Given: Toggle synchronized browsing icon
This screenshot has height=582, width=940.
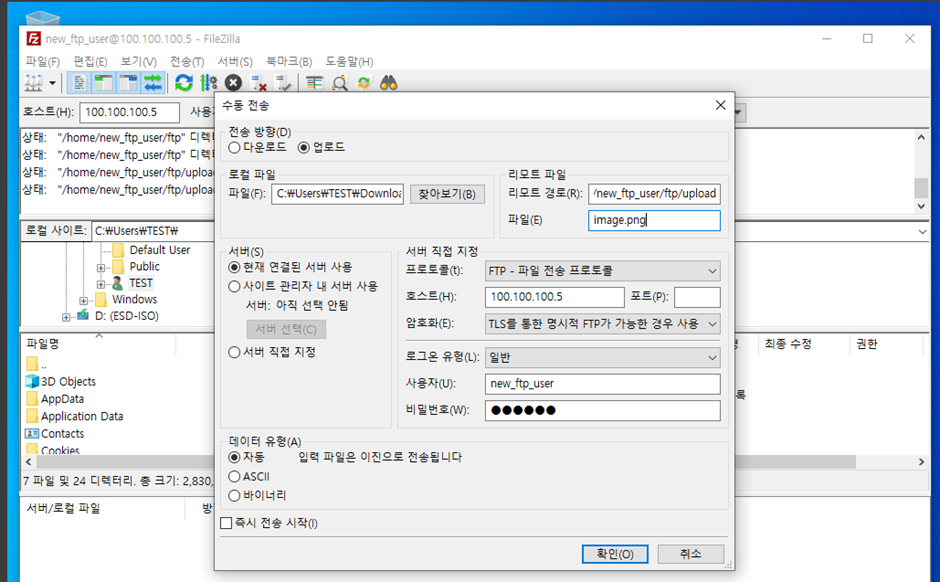Looking at the screenshot, I should tap(364, 83).
